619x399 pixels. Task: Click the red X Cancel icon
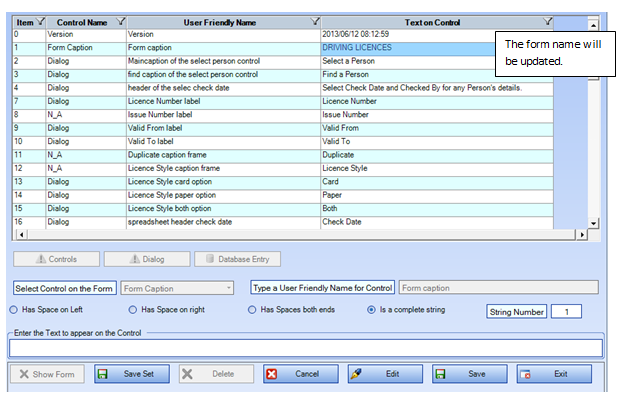[272, 374]
